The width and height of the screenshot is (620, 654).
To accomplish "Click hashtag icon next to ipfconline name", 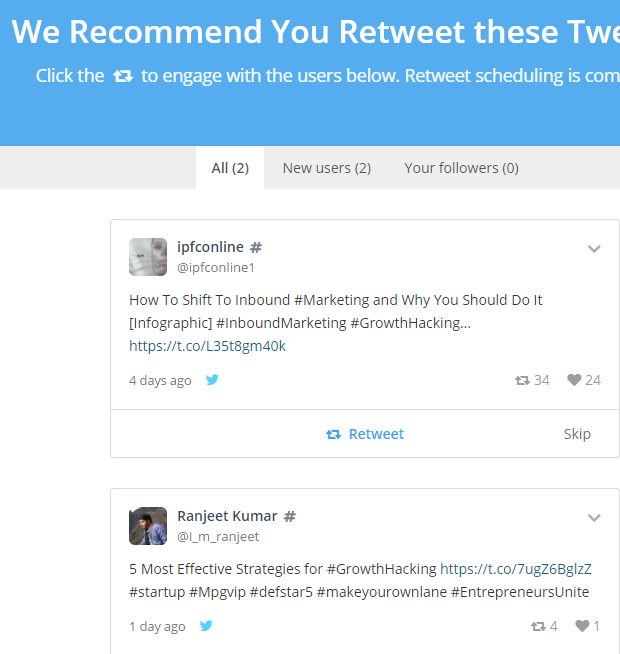I will (256, 247).
